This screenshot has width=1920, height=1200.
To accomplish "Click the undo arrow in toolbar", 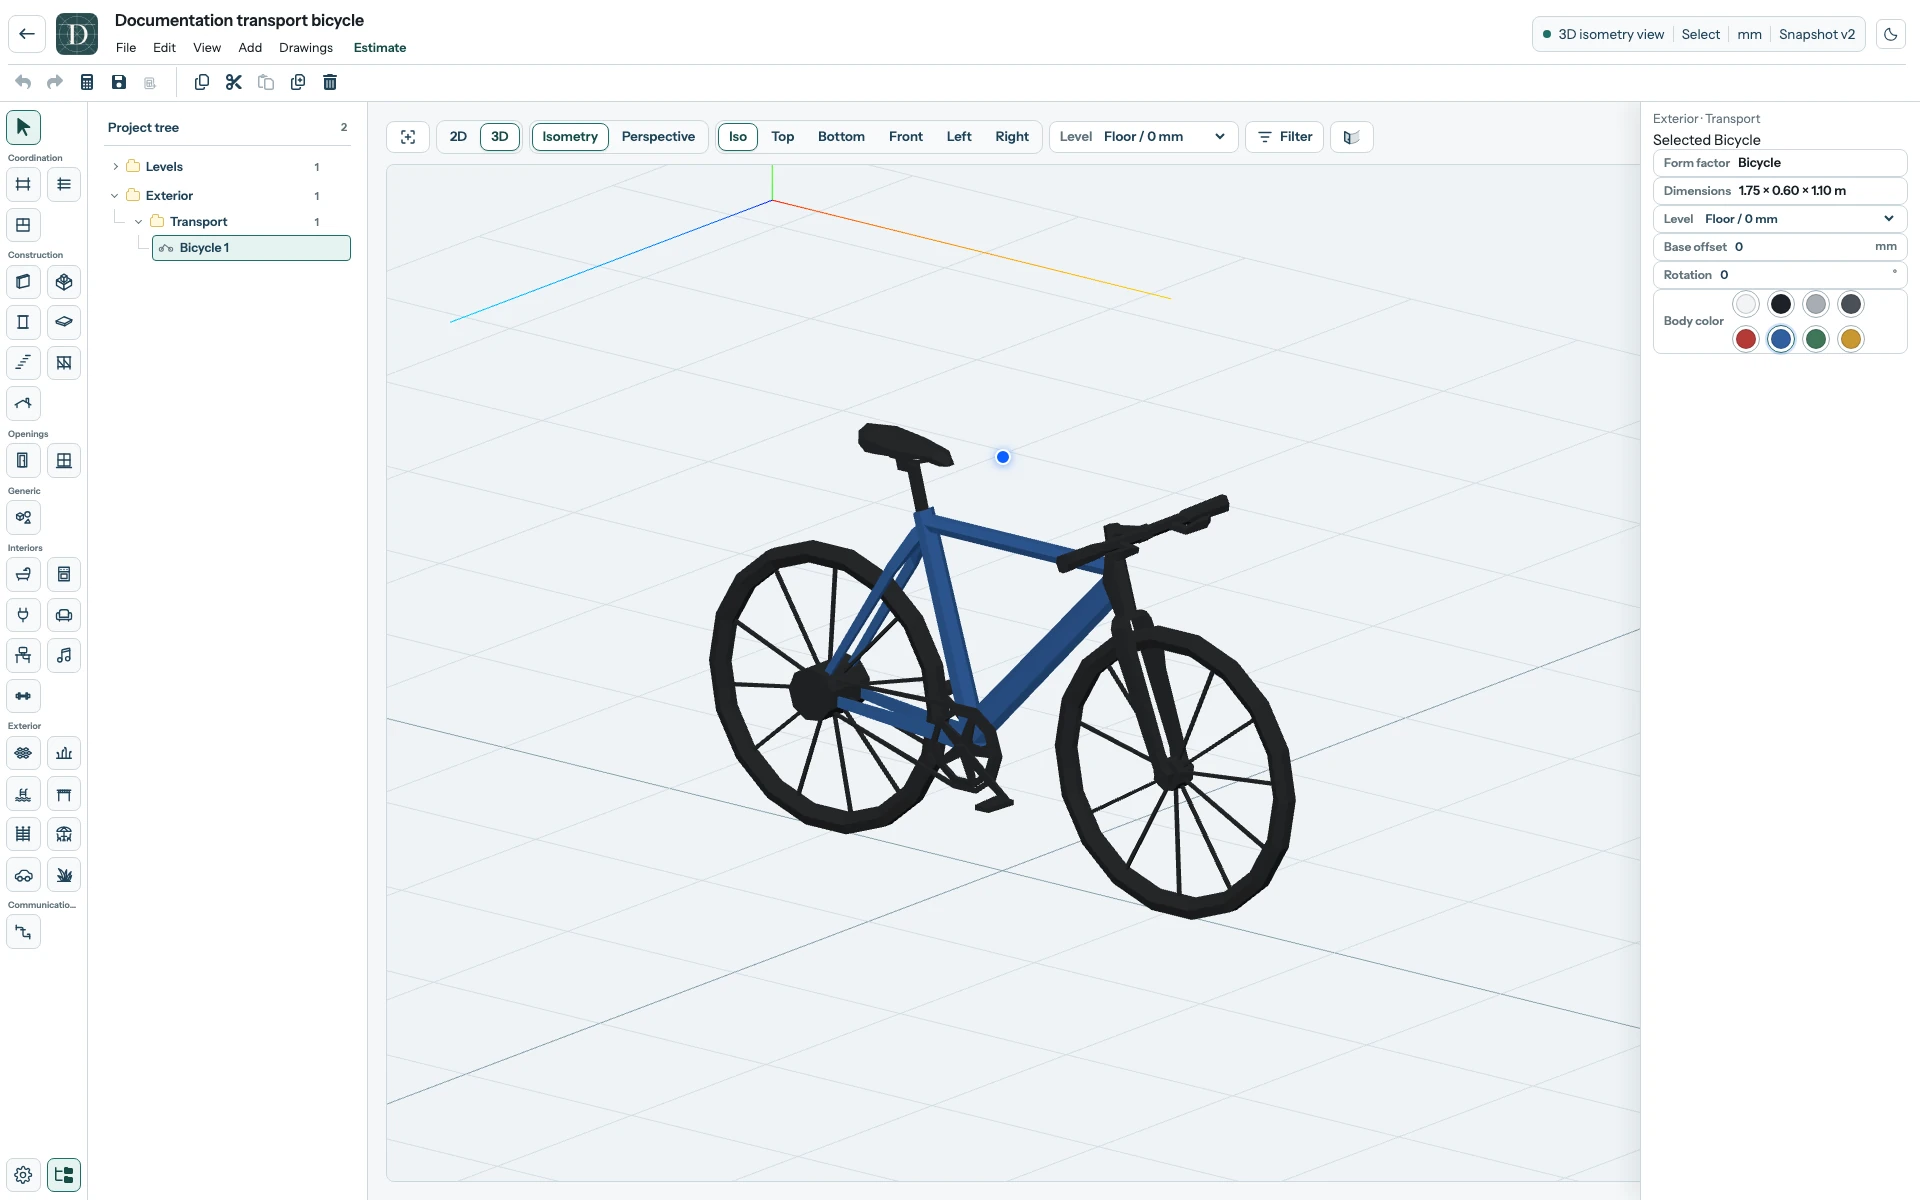I will click(23, 82).
